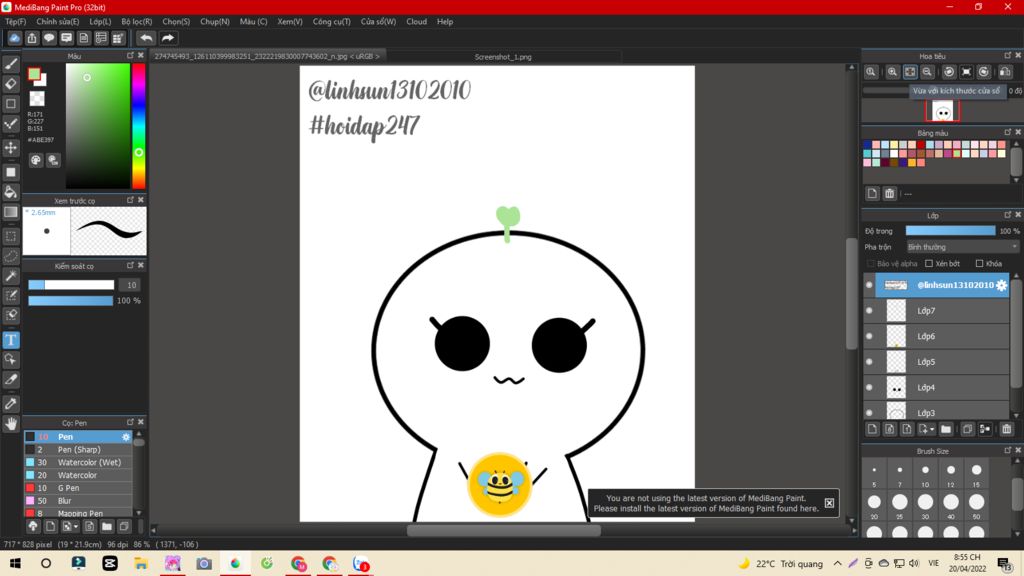The width and height of the screenshot is (1024, 576).
Task: Open the add-brush dropdown in brush panel
Action: click(69, 526)
